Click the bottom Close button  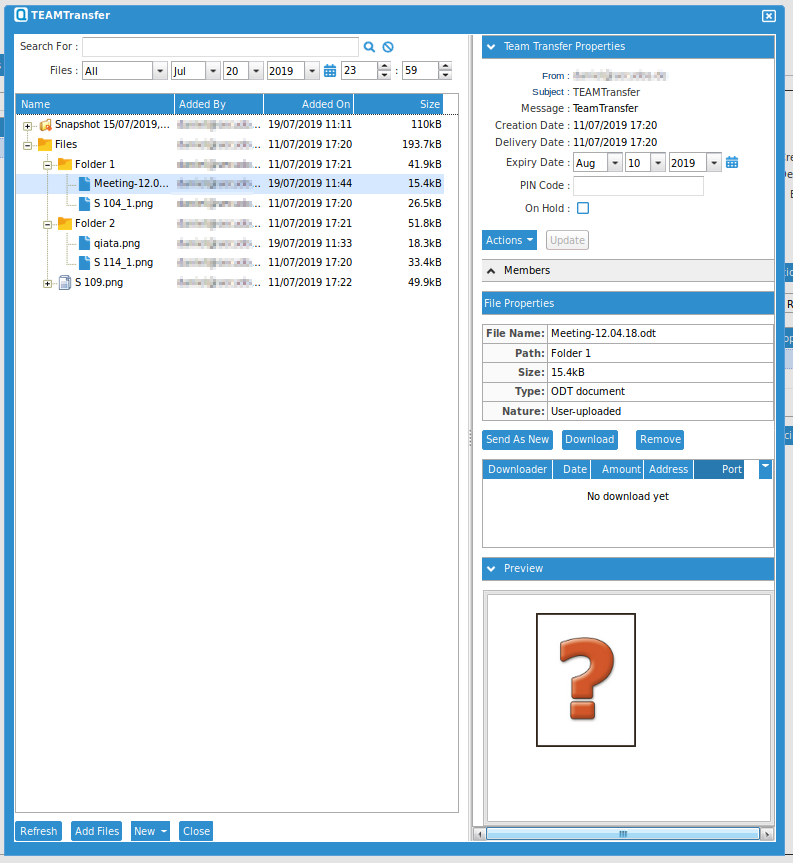pos(196,831)
